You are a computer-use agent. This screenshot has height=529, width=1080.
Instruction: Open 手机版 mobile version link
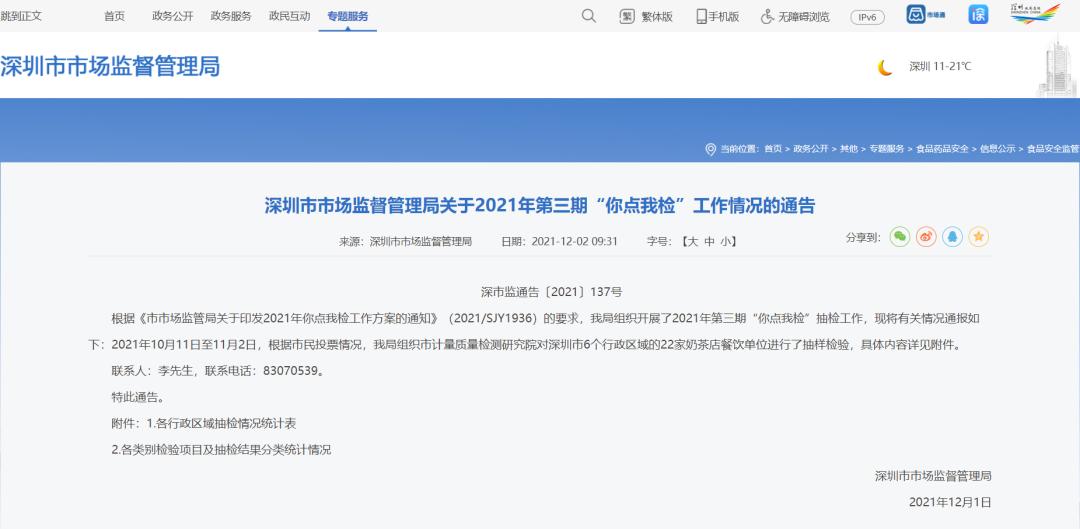click(718, 17)
